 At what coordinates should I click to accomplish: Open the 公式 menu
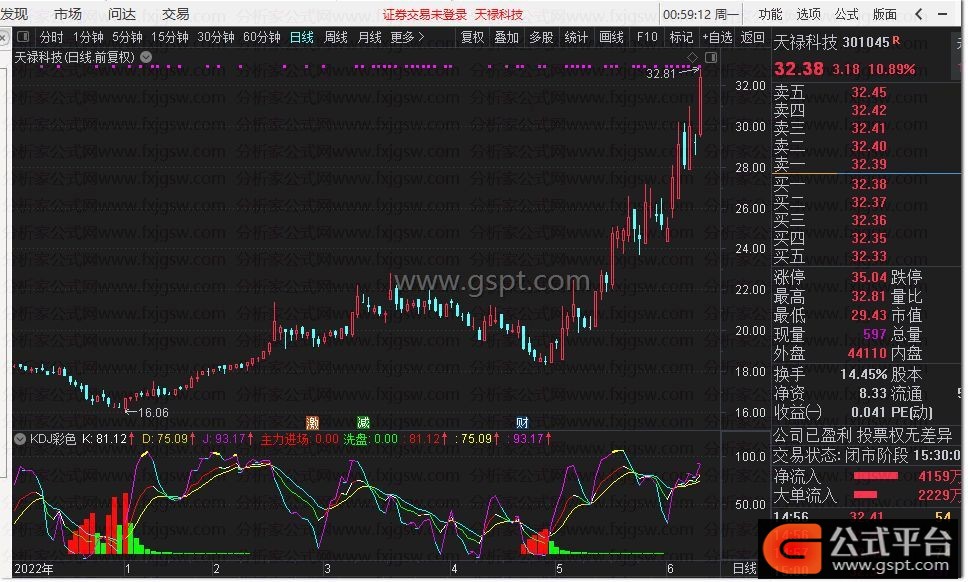846,14
